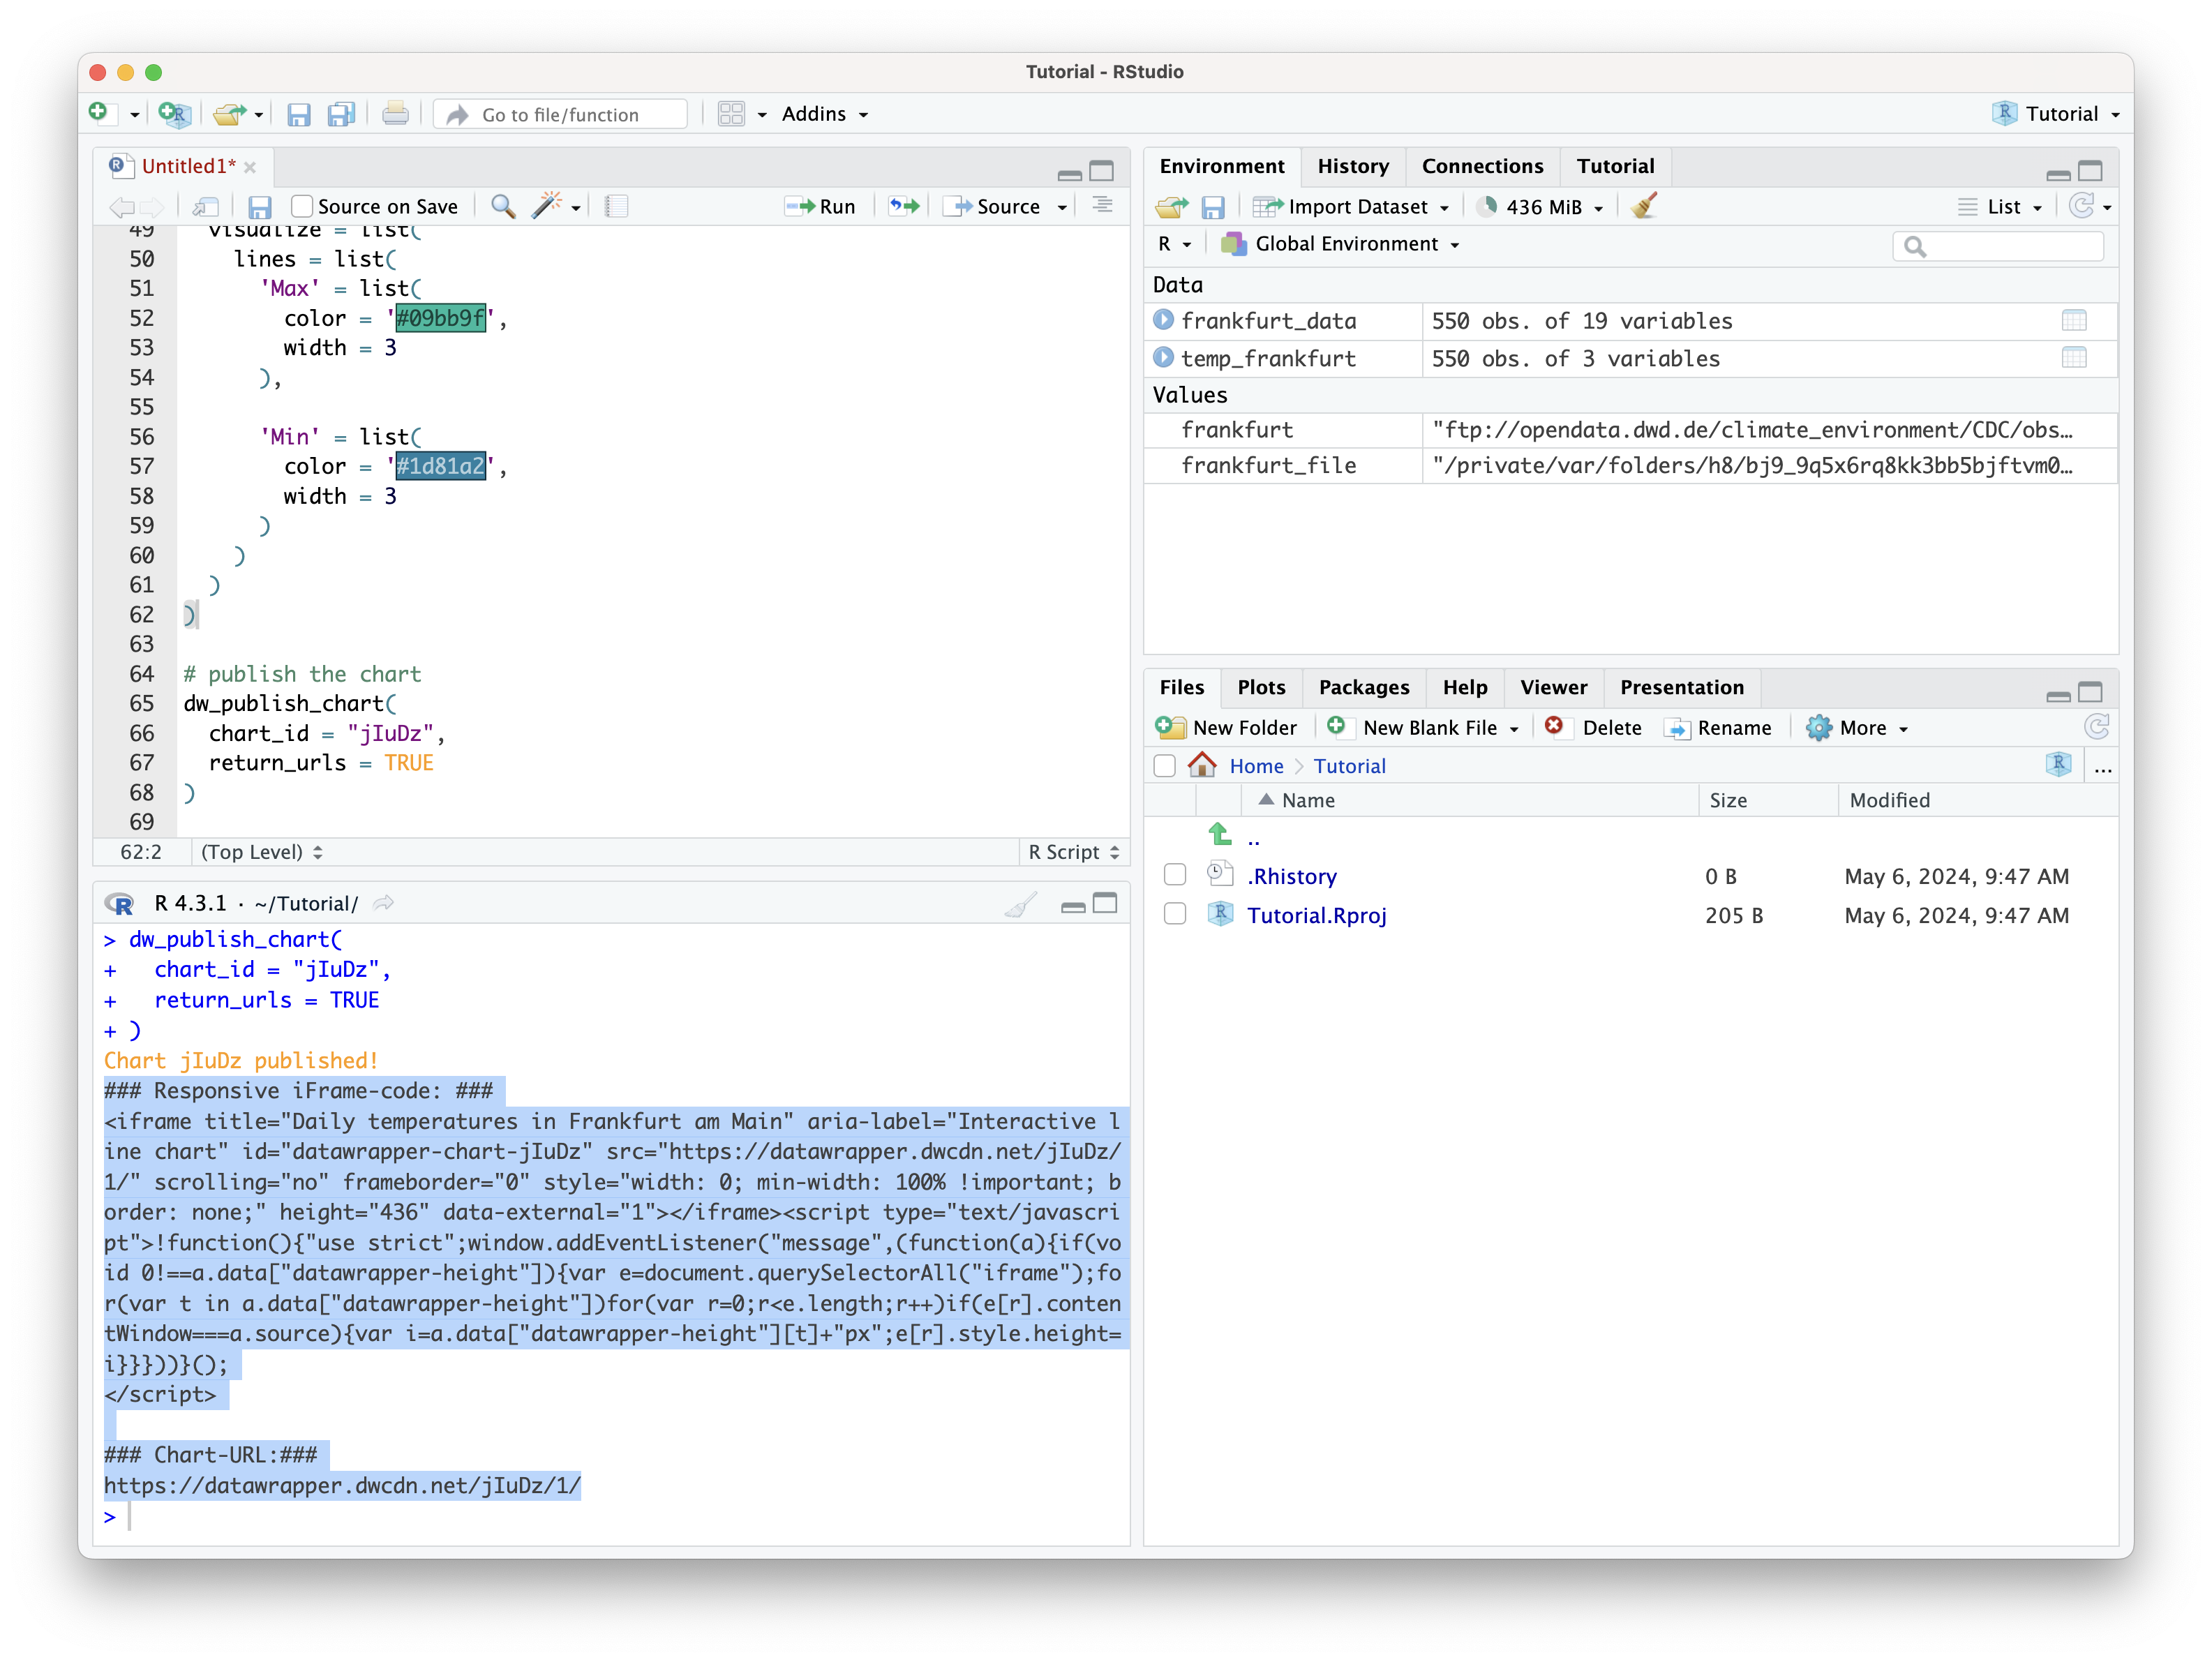Click the #09bb9f green color preview
This screenshot has height=1662, width=2212.
[x=440, y=318]
